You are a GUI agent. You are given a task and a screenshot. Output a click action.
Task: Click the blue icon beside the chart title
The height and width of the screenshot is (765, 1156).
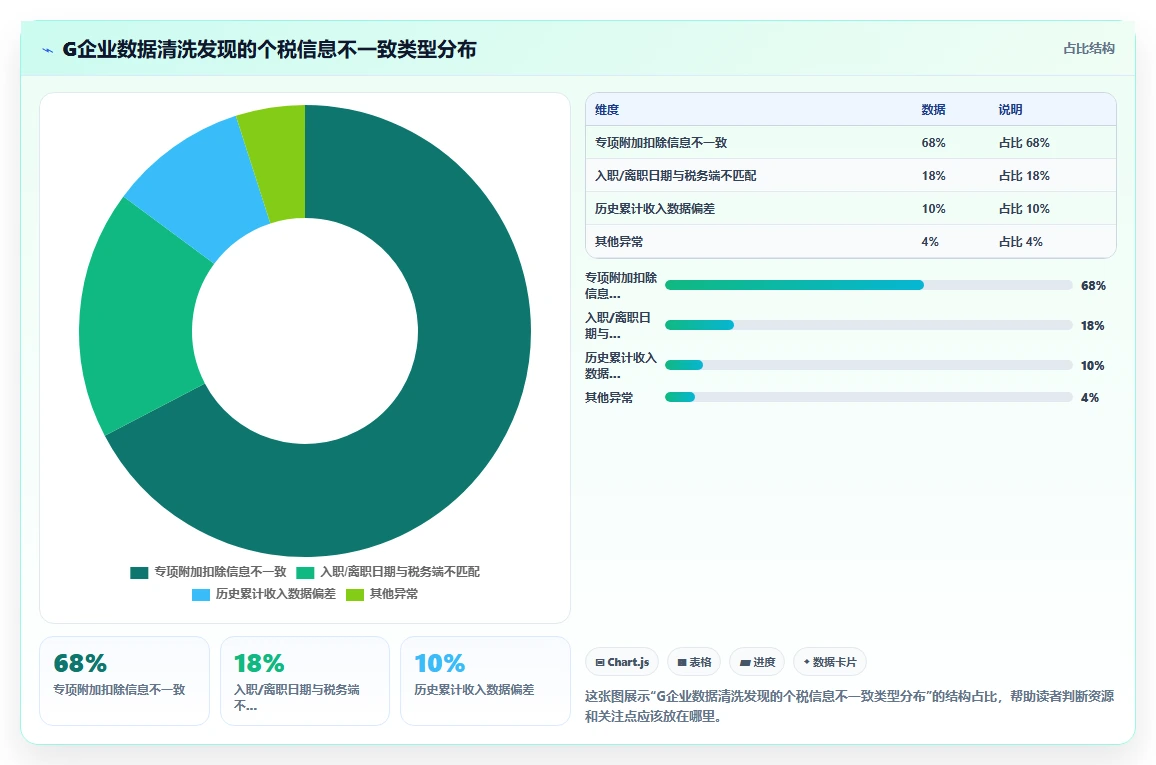tap(48, 50)
